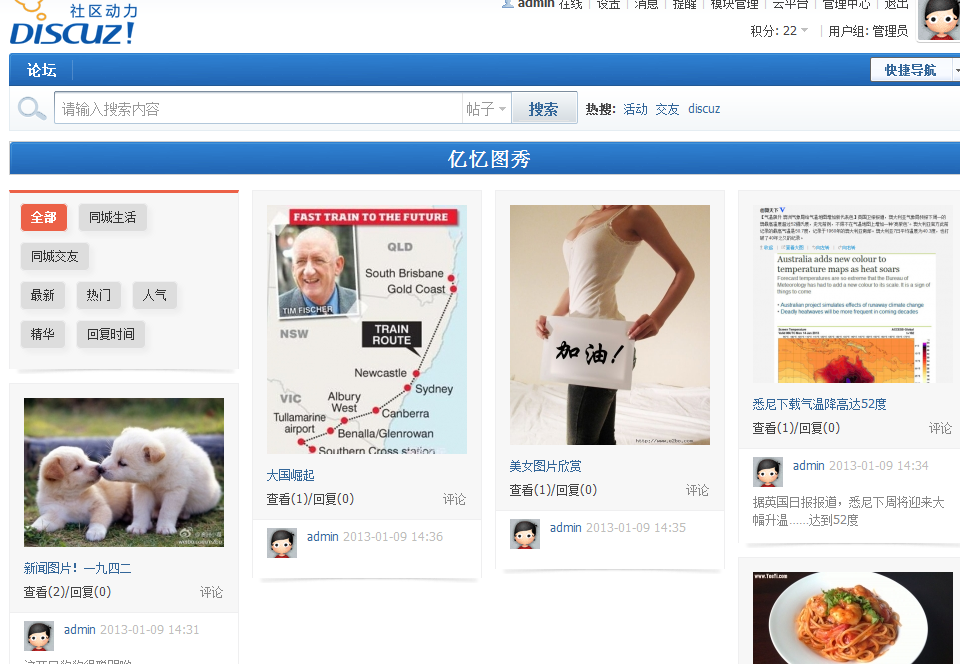Click the search magnifier icon
This screenshot has width=960, height=664.
point(31,109)
